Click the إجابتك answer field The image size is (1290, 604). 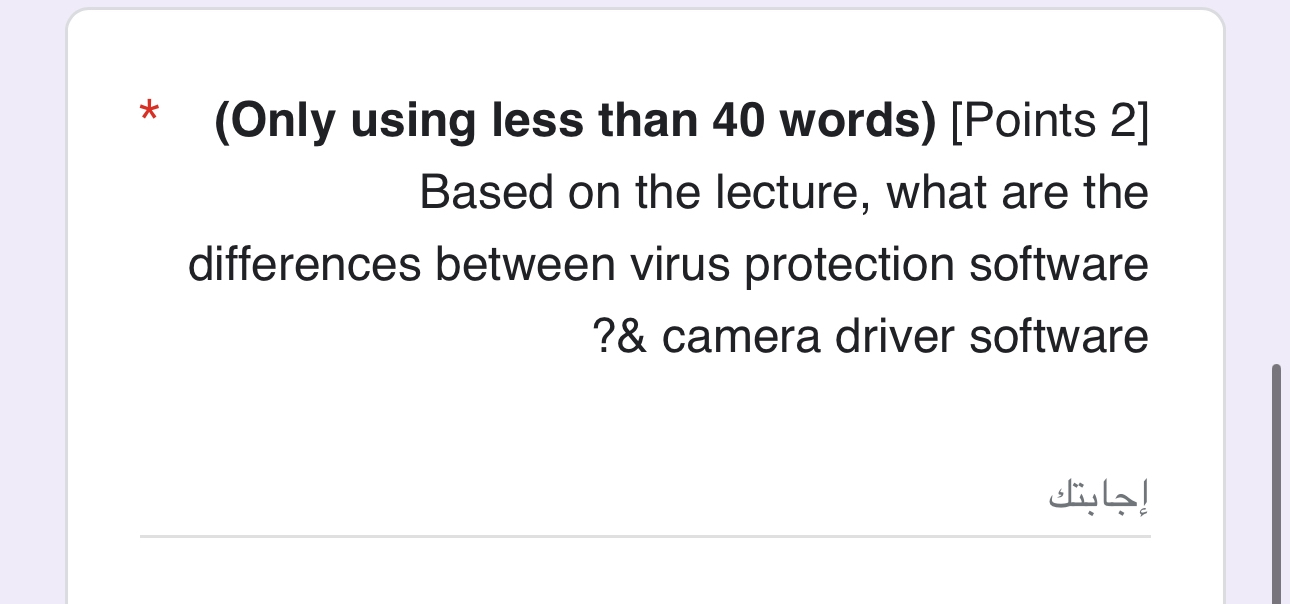tap(1097, 495)
